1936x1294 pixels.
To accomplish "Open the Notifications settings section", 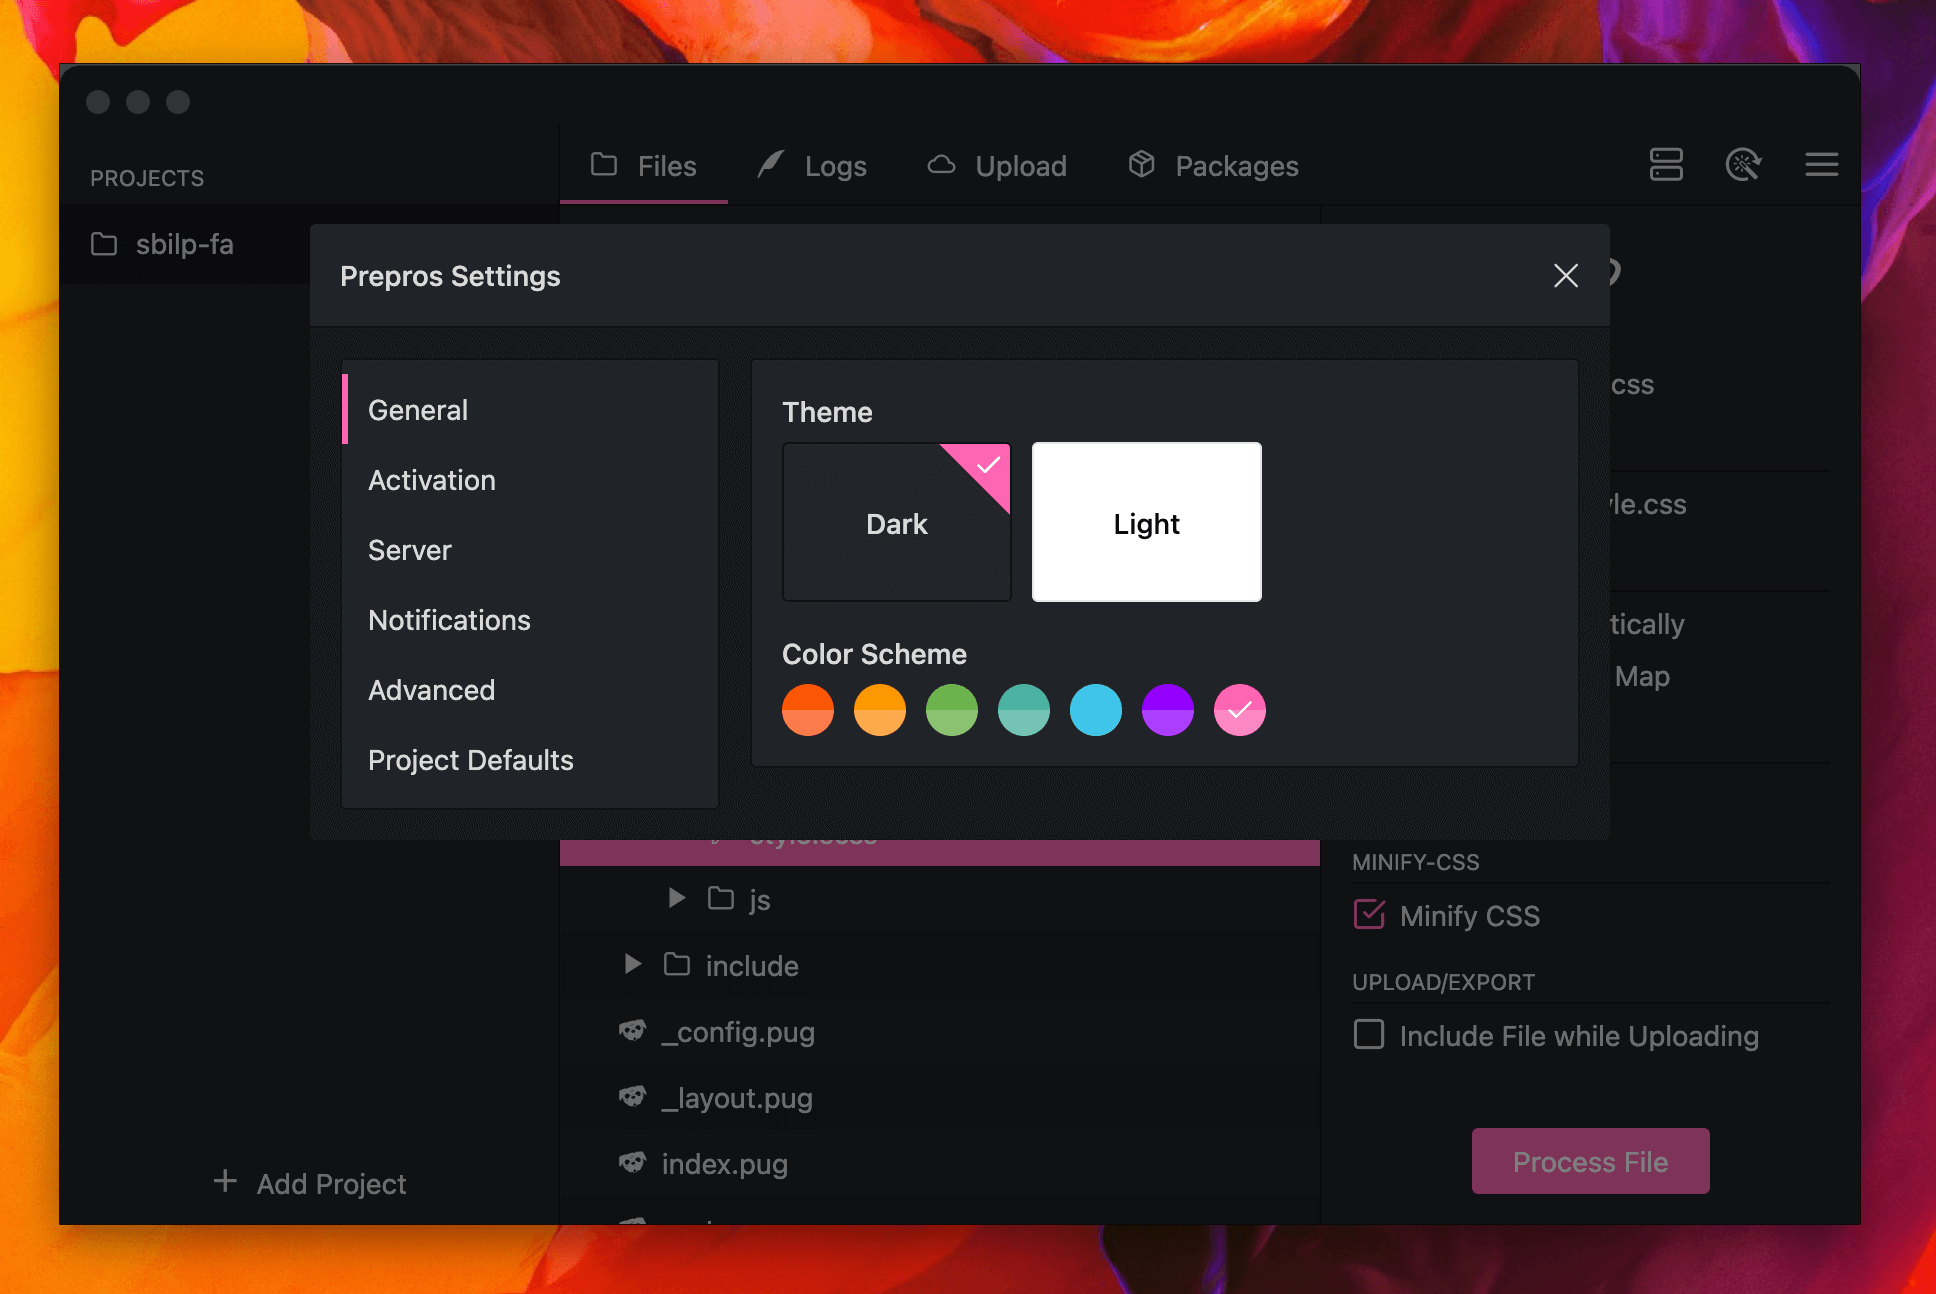I will click(449, 620).
